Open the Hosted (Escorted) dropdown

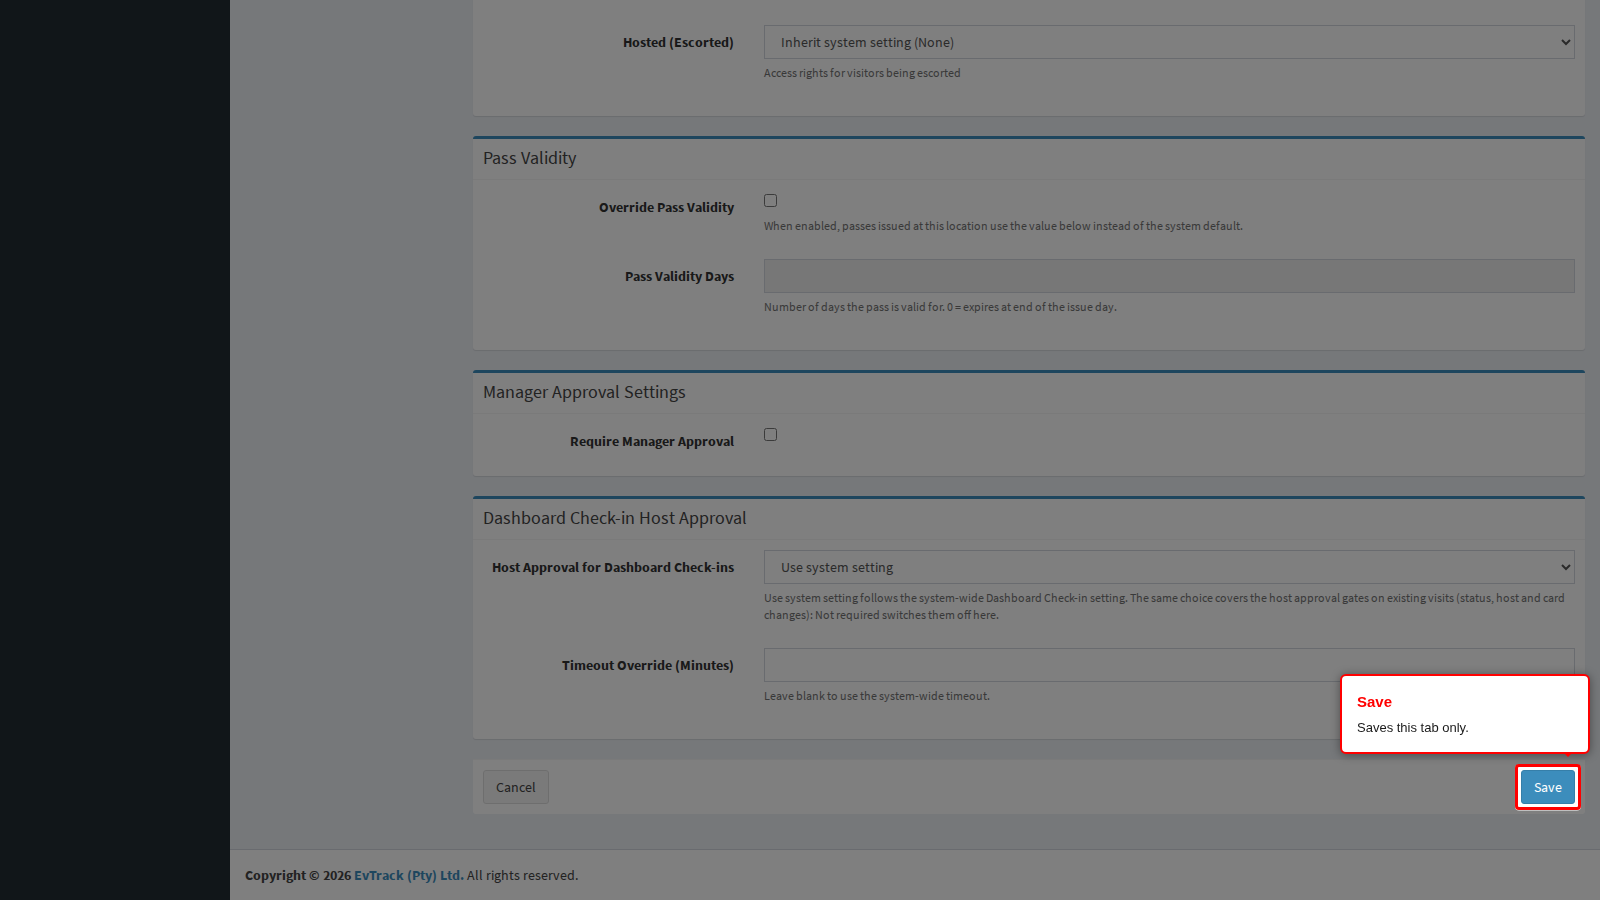point(1169,42)
